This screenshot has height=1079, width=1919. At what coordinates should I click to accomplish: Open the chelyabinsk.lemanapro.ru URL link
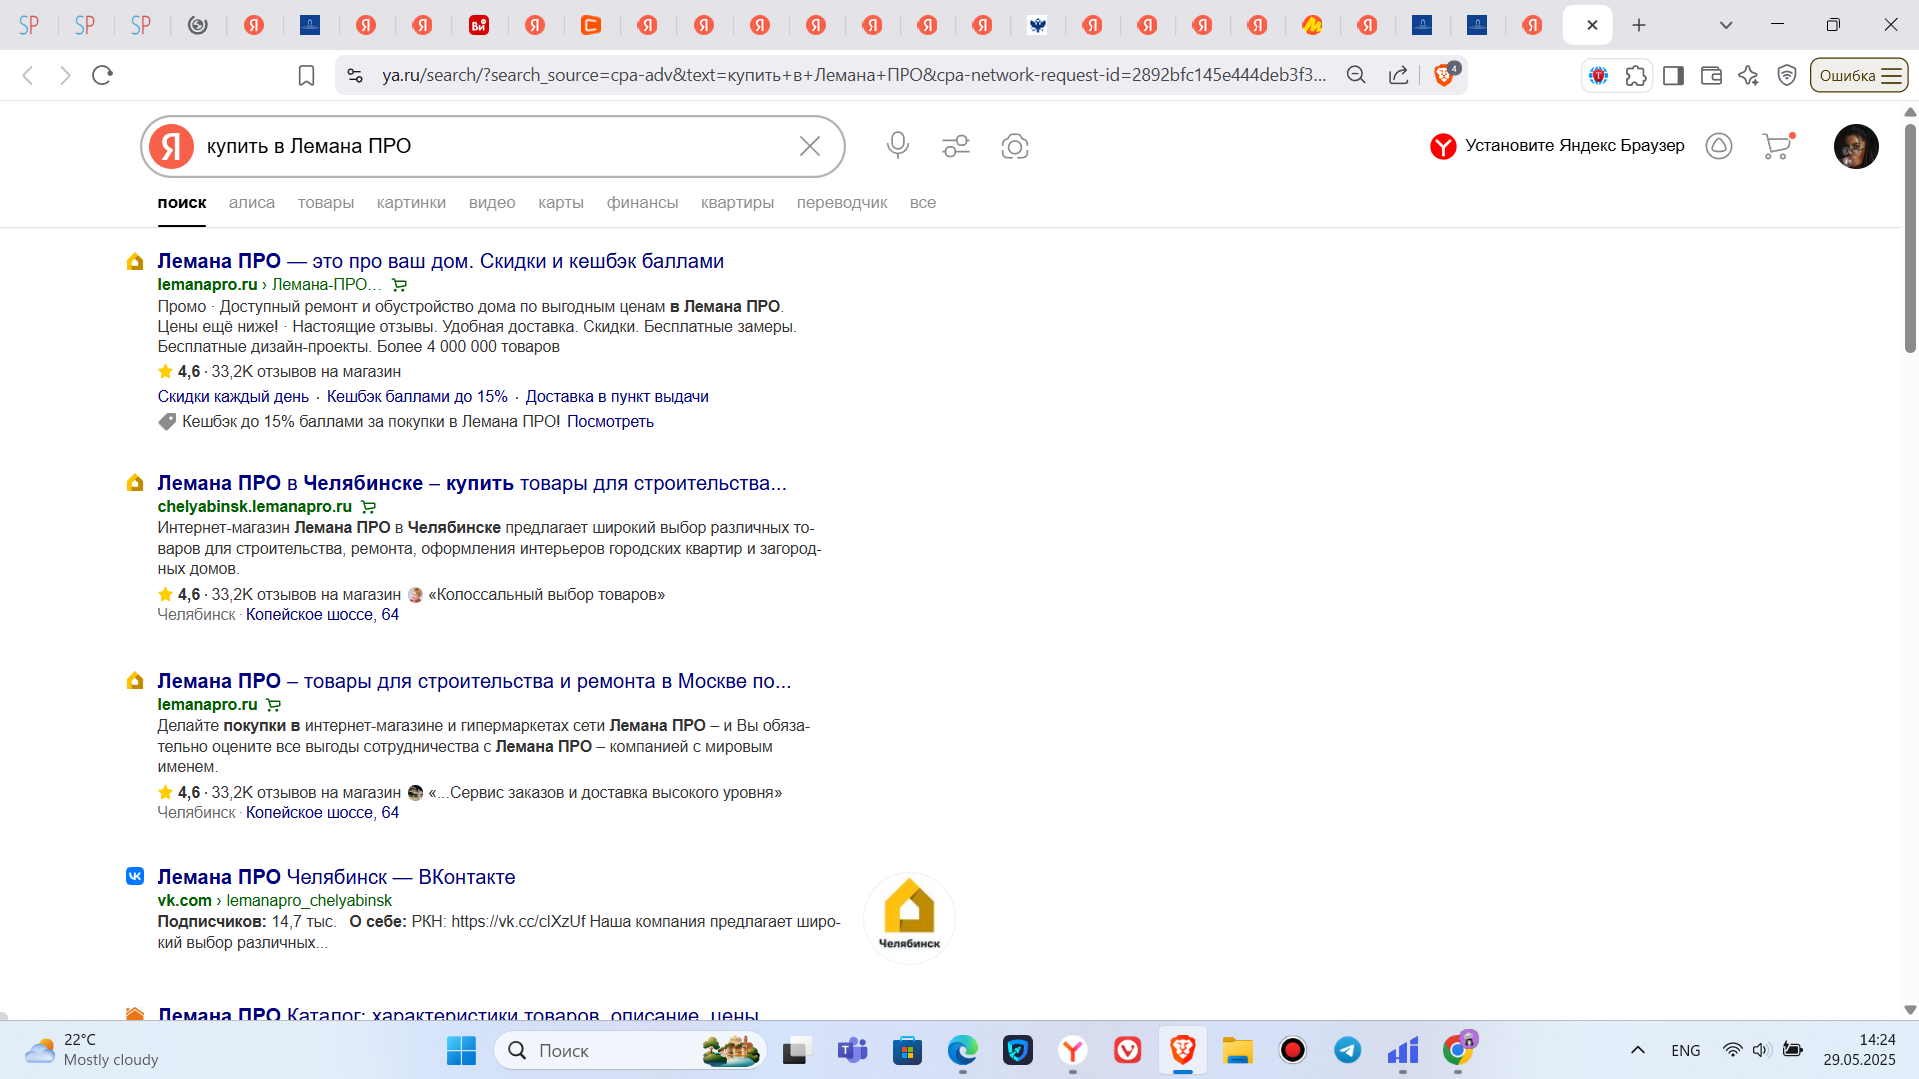[x=255, y=506]
